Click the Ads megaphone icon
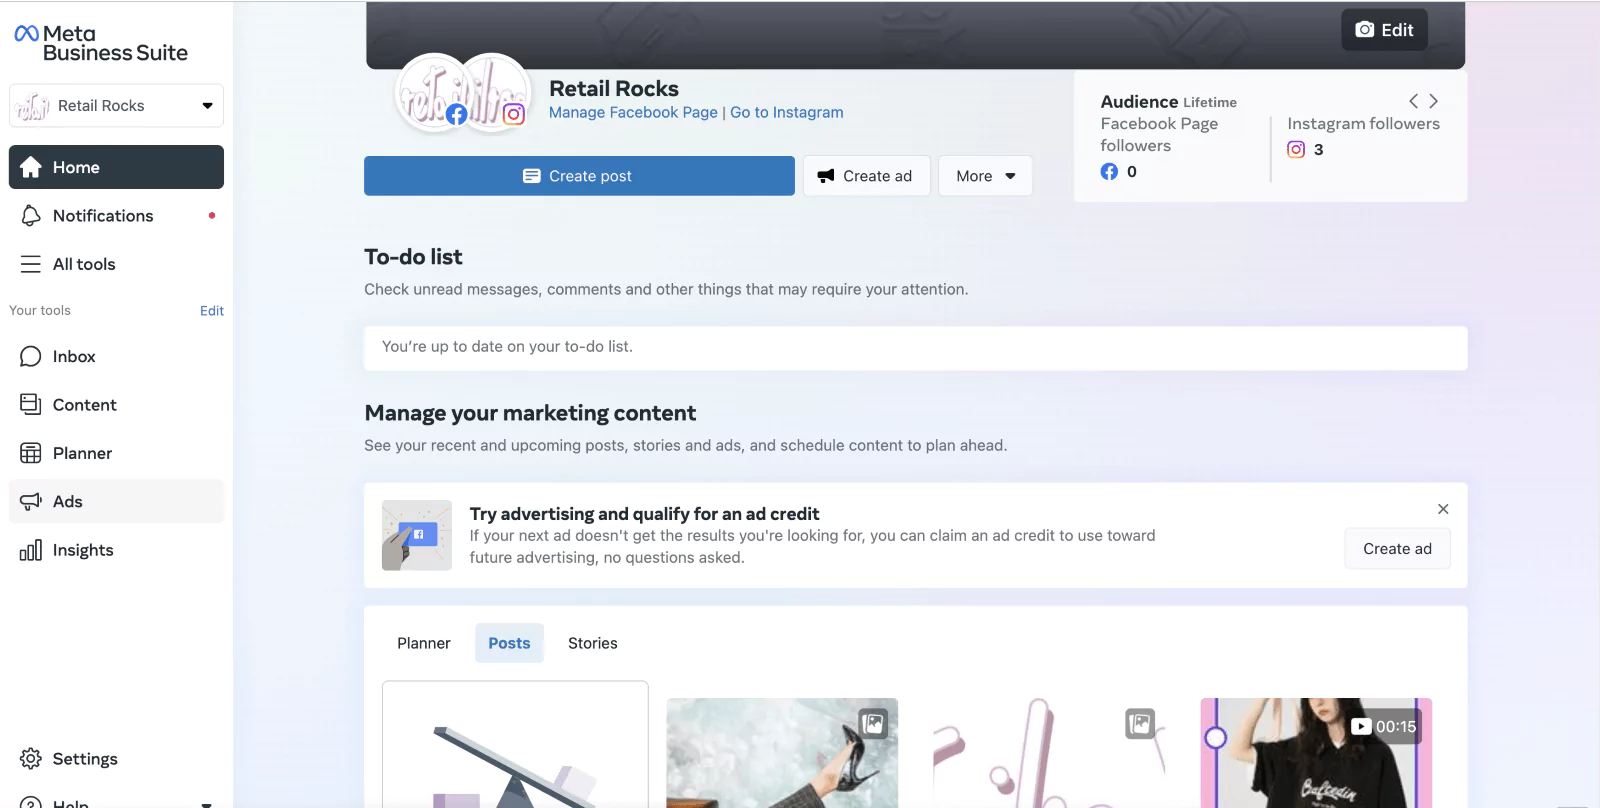 (x=31, y=501)
